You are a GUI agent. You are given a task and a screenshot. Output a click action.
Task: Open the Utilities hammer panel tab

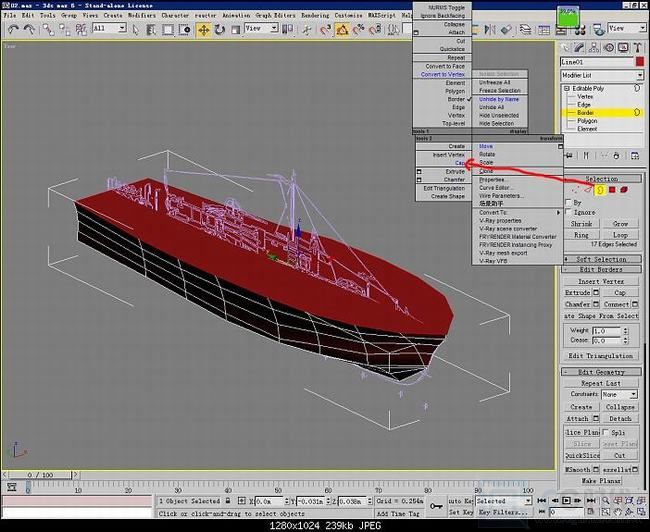pos(638,48)
